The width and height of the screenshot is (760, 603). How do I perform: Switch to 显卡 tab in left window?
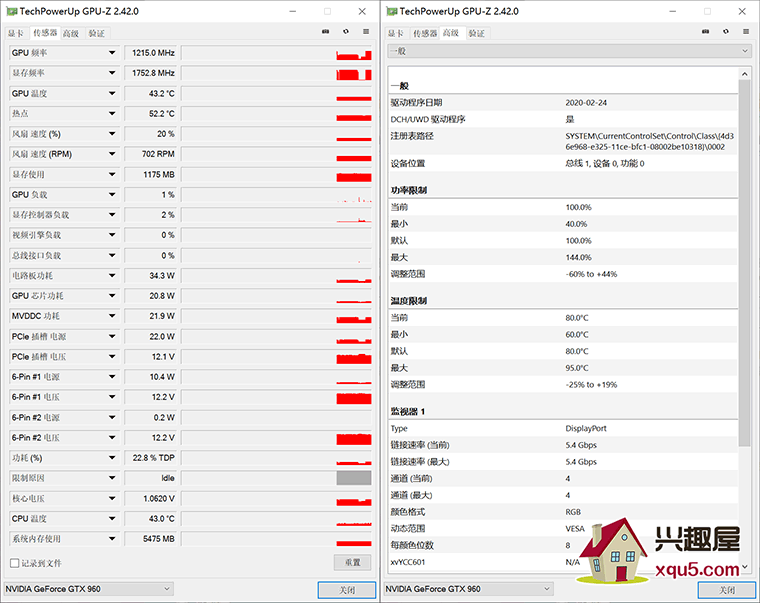16,33
